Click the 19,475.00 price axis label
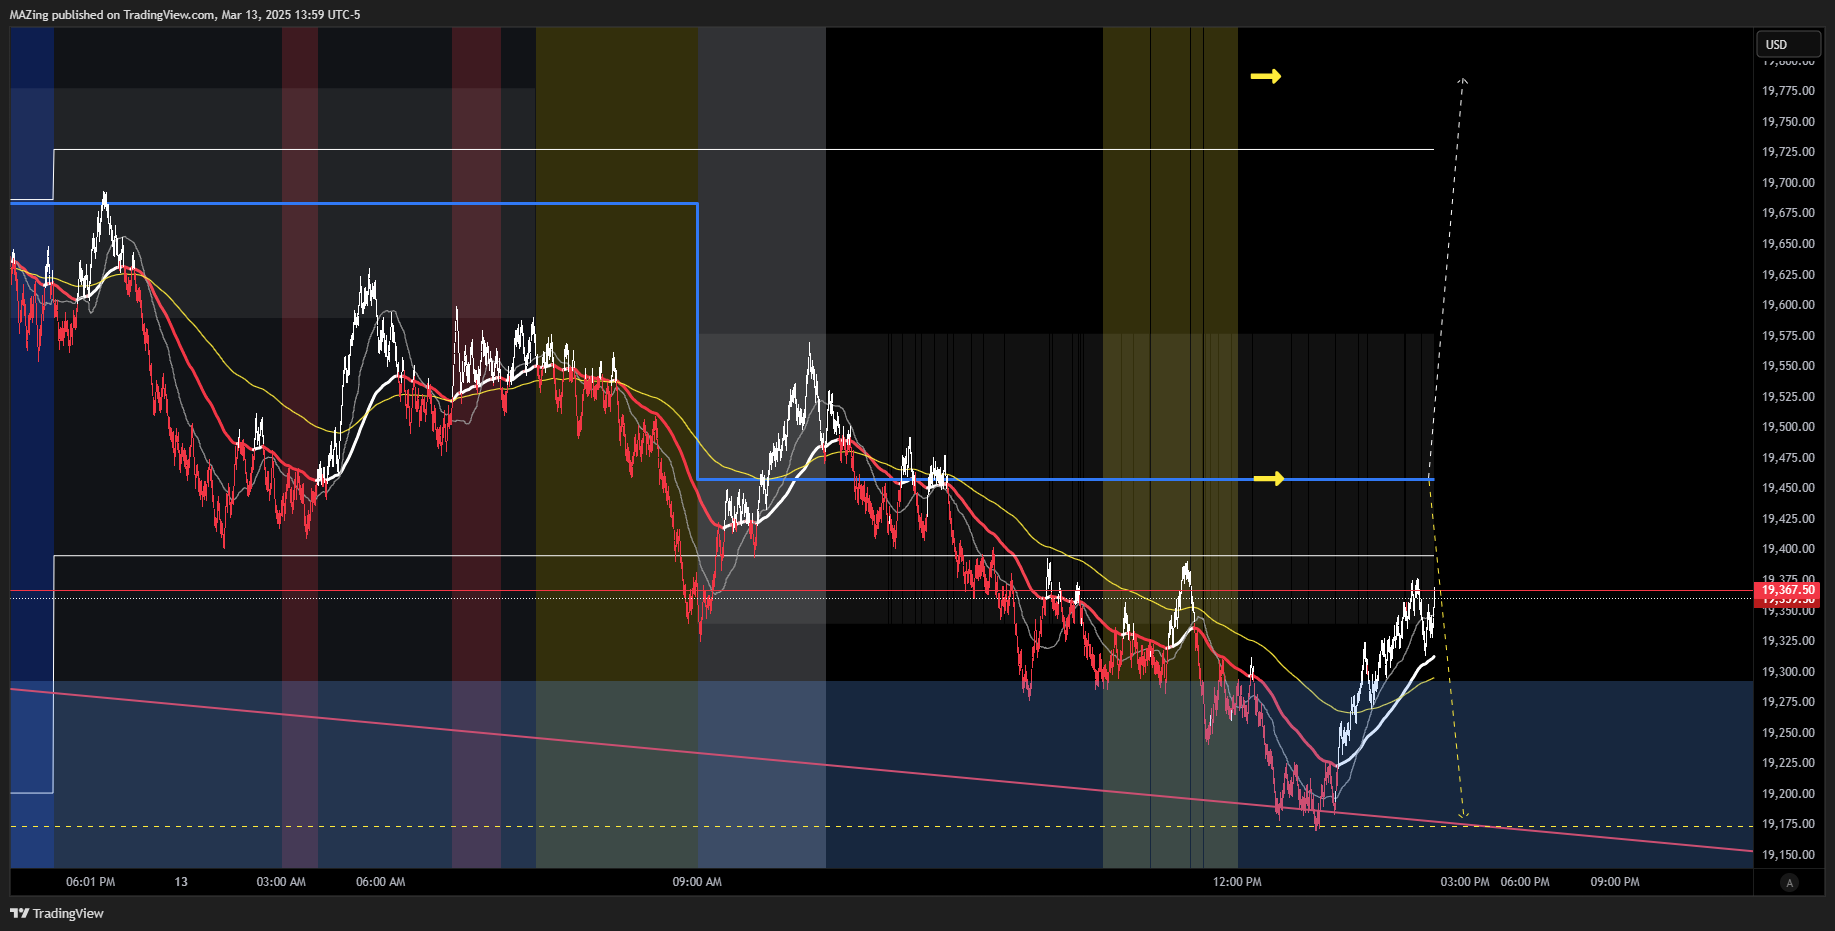 point(1788,458)
